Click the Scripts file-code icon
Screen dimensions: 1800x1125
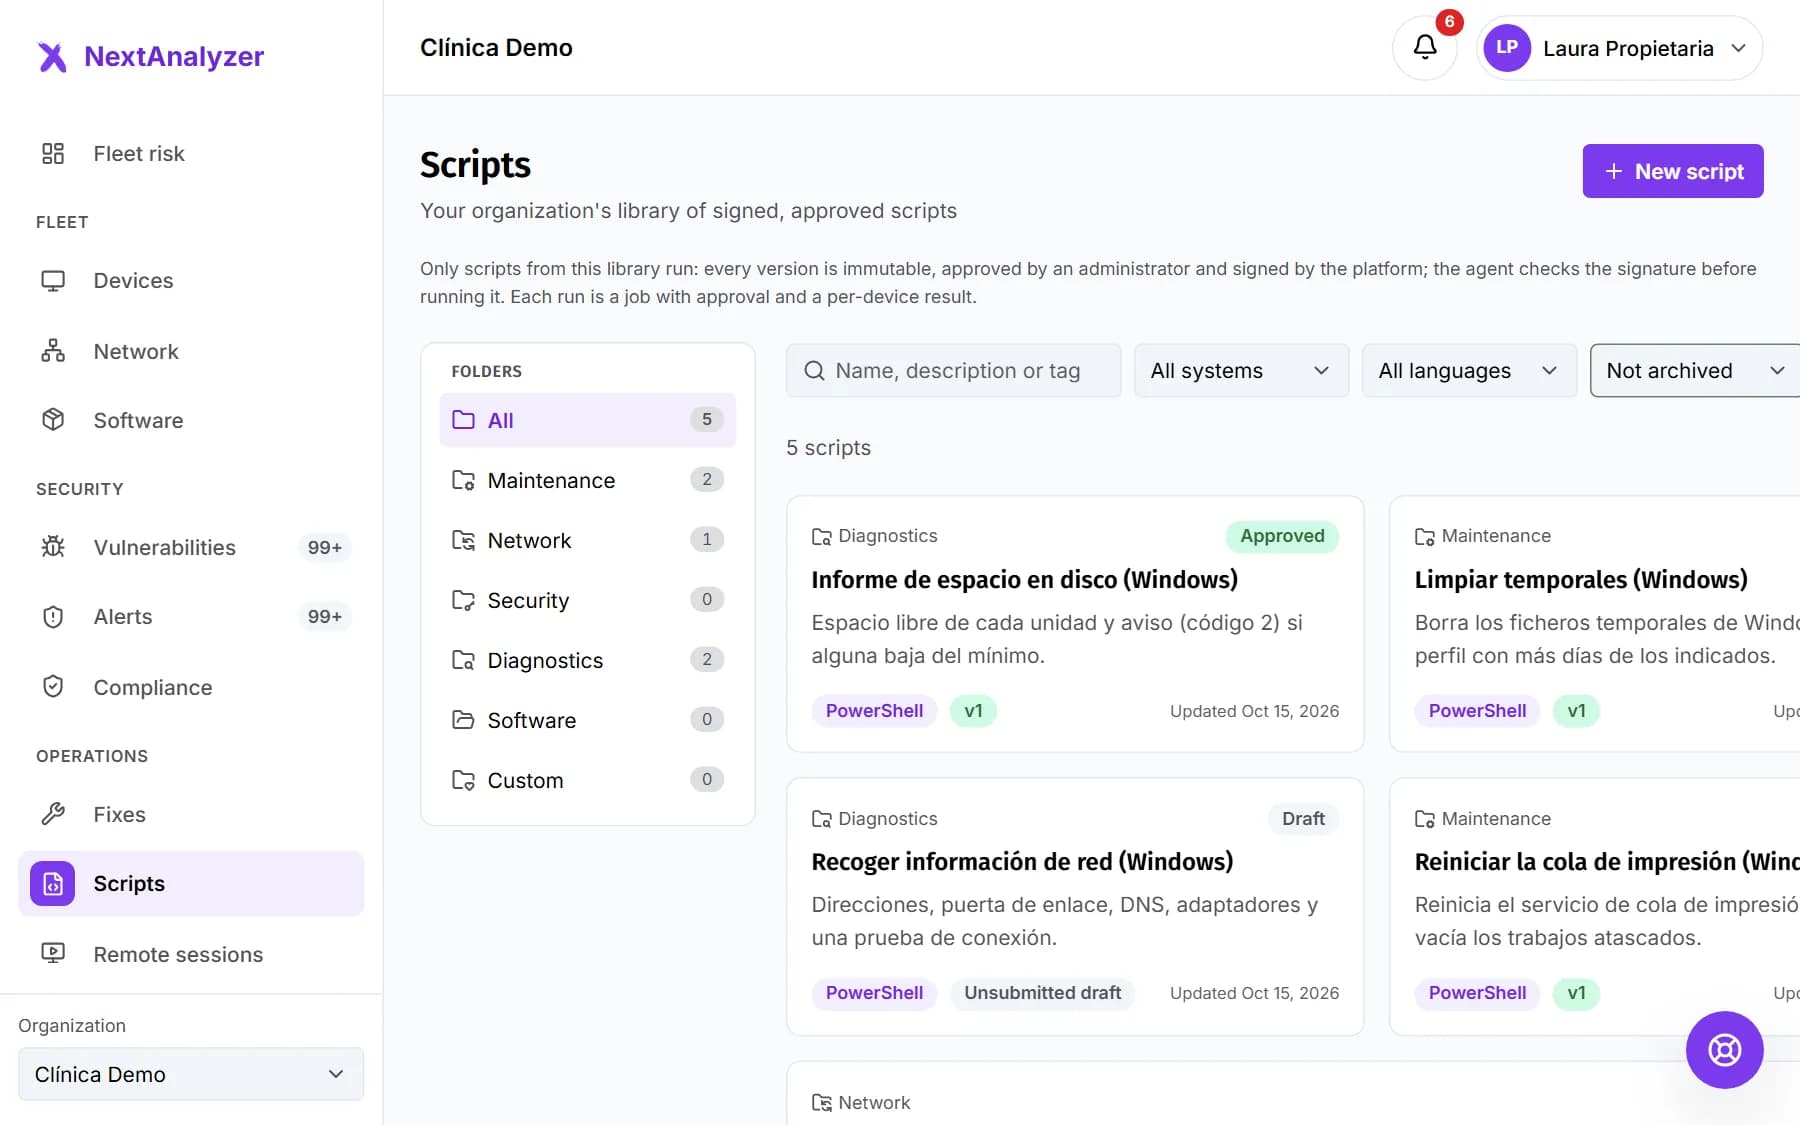53,884
